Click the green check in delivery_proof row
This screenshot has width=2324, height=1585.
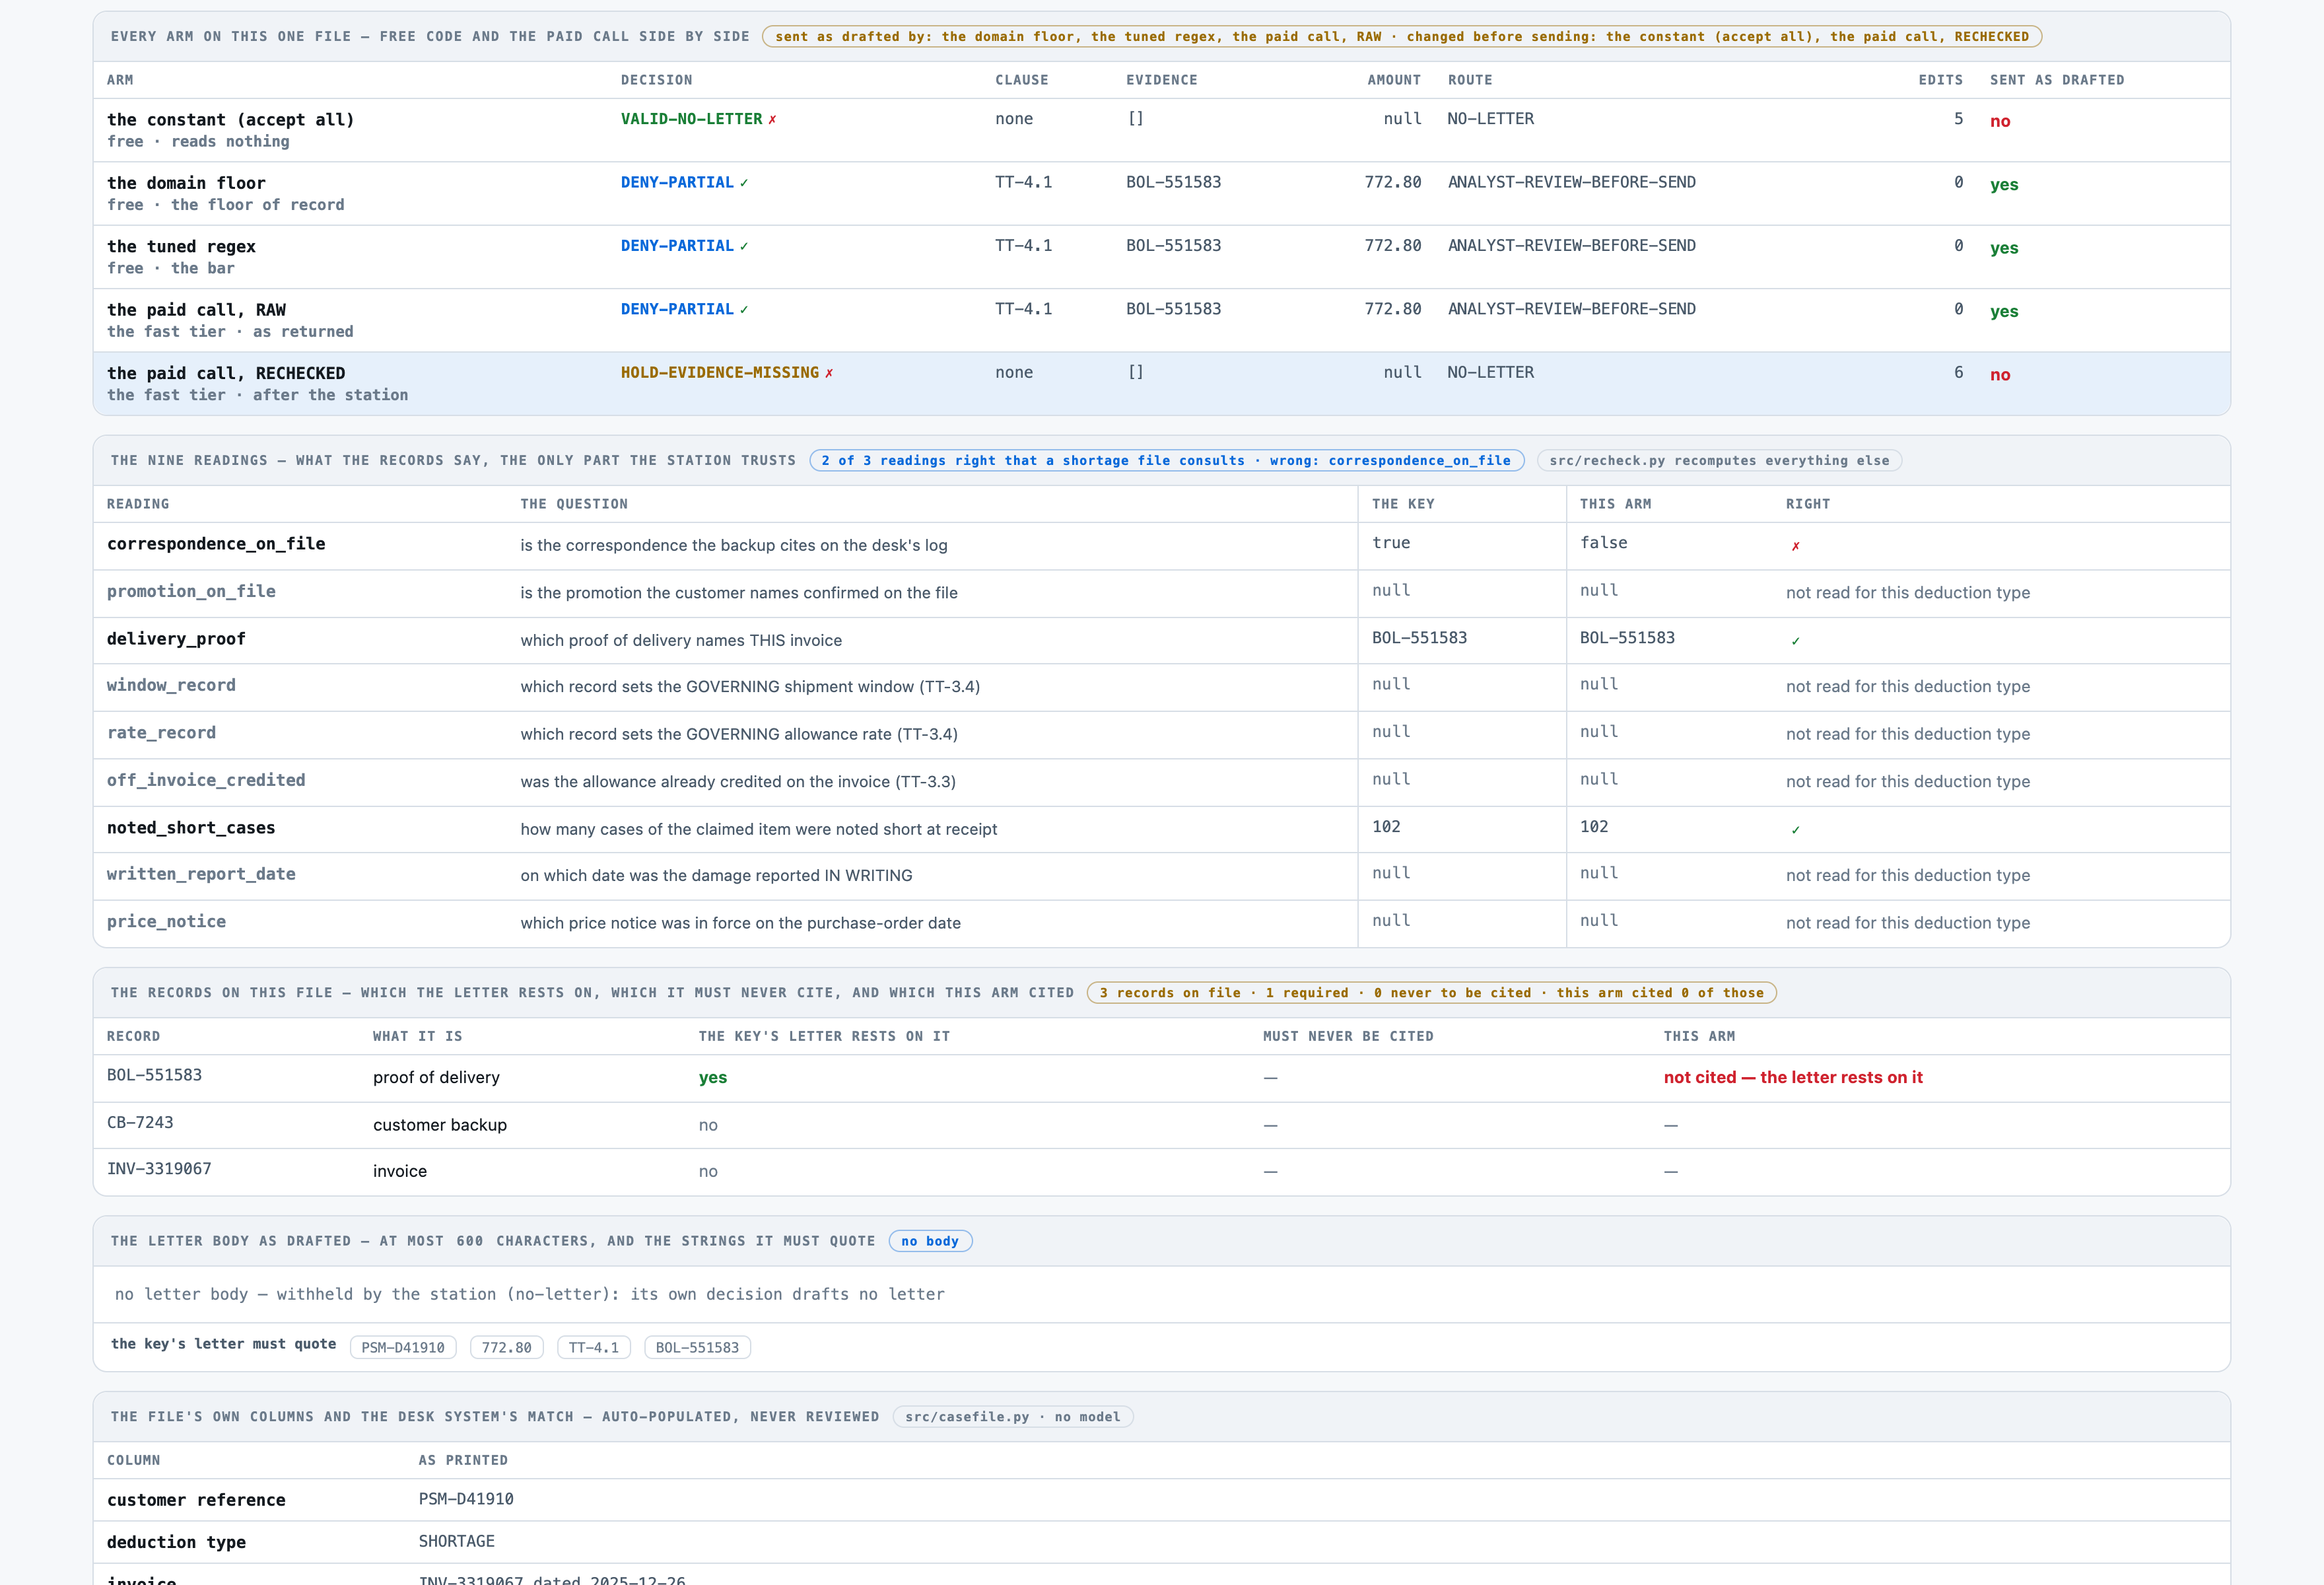1795,641
